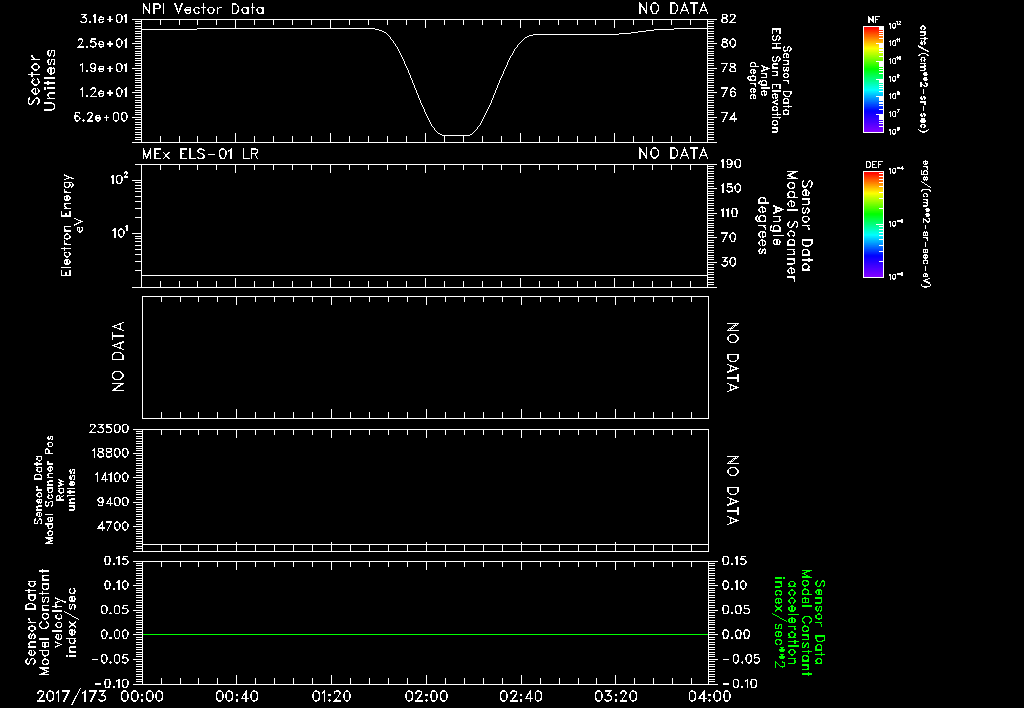Click the "MEx ELS-01 LR" panel title
Image resolution: width=1024 pixels, height=708 pixels.
point(200,154)
